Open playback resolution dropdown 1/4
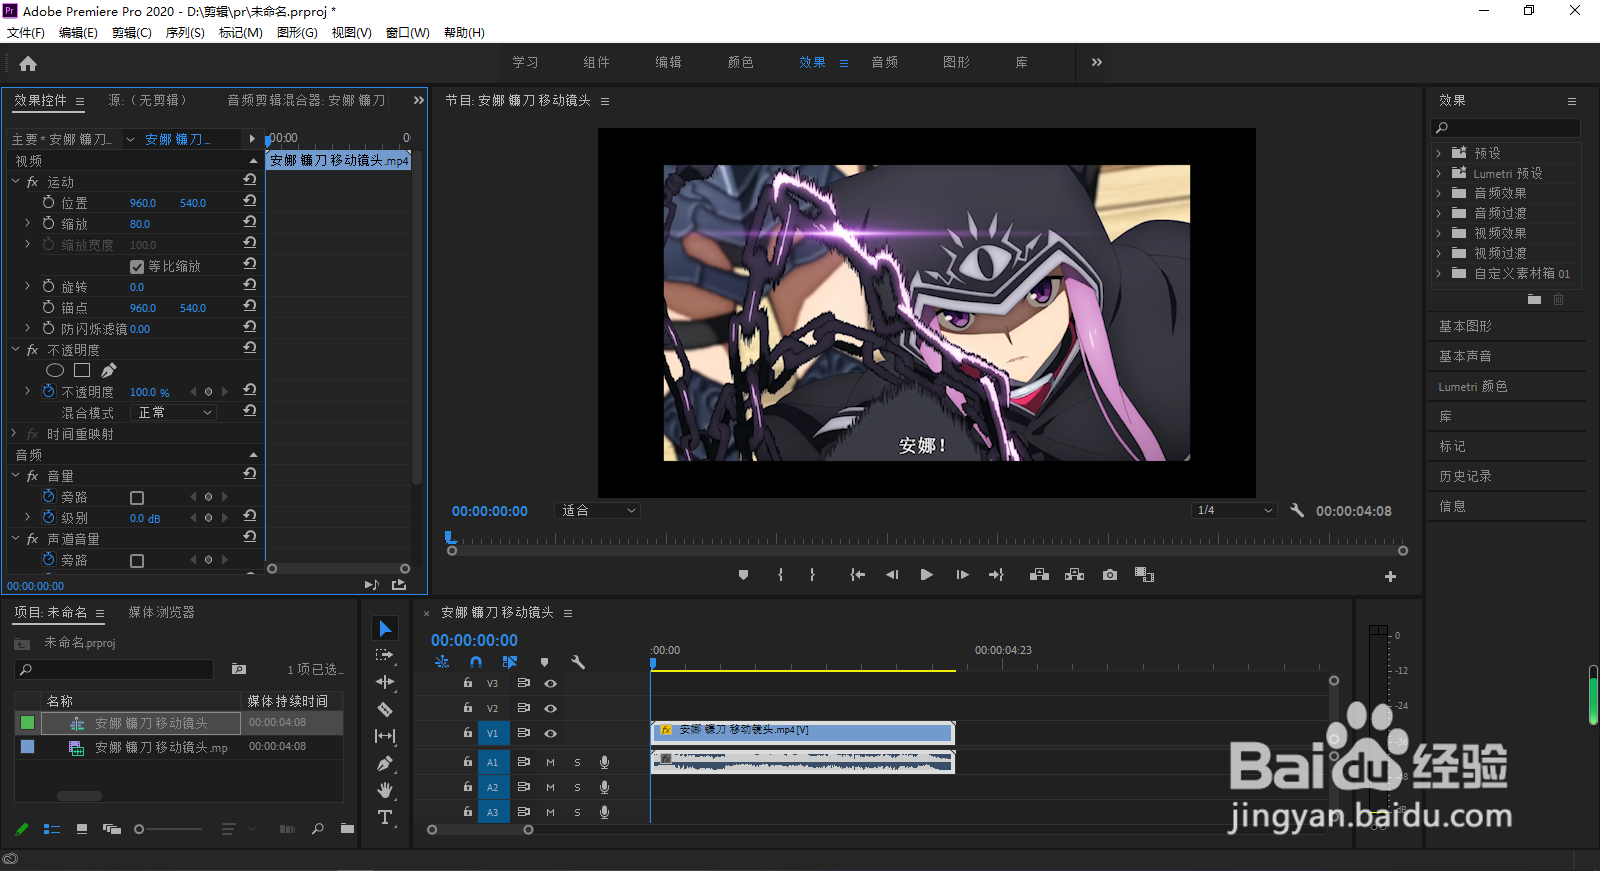The height and width of the screenshot is (871, 1600). [1235, 510]
